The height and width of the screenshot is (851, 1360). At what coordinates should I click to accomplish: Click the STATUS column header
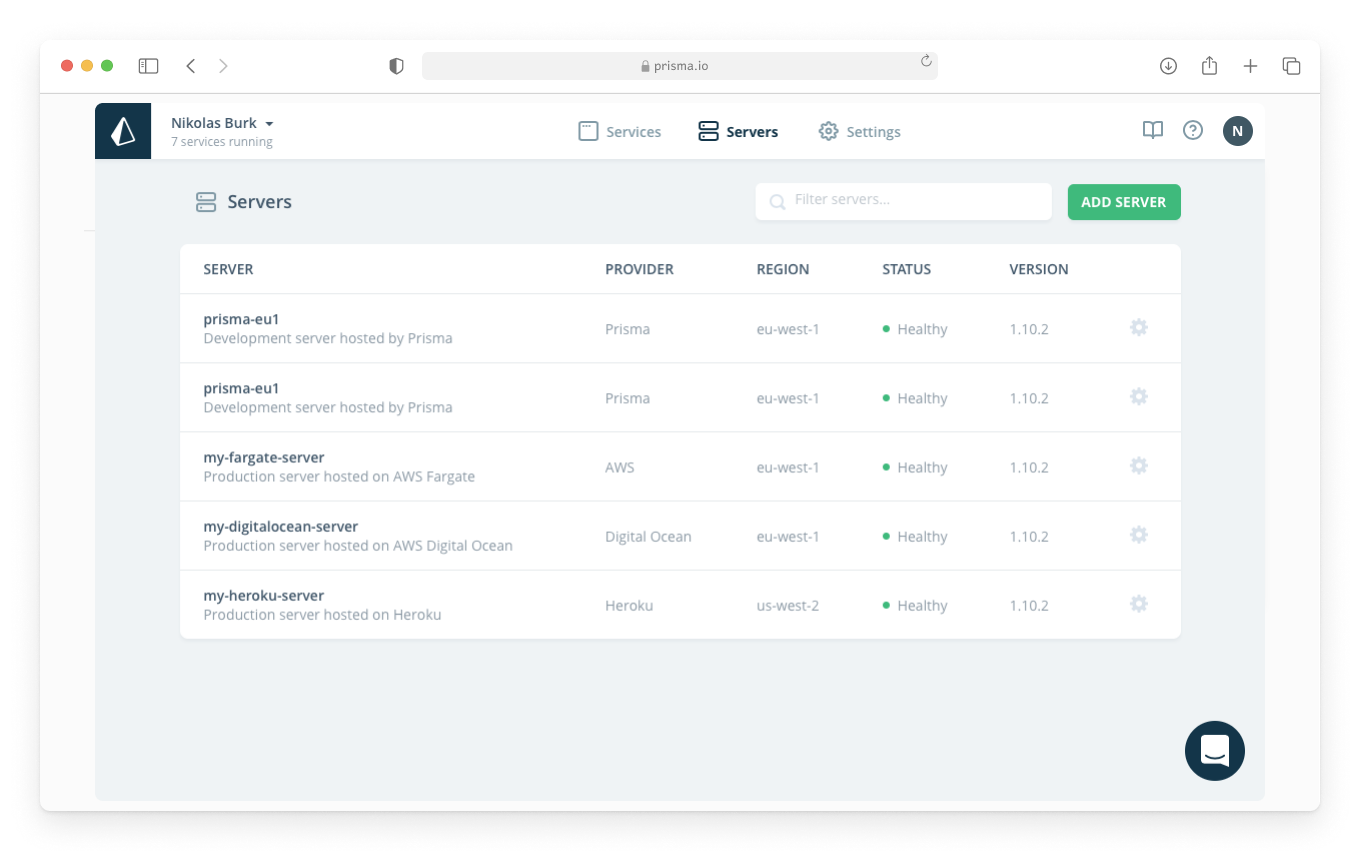click(907, 269)
